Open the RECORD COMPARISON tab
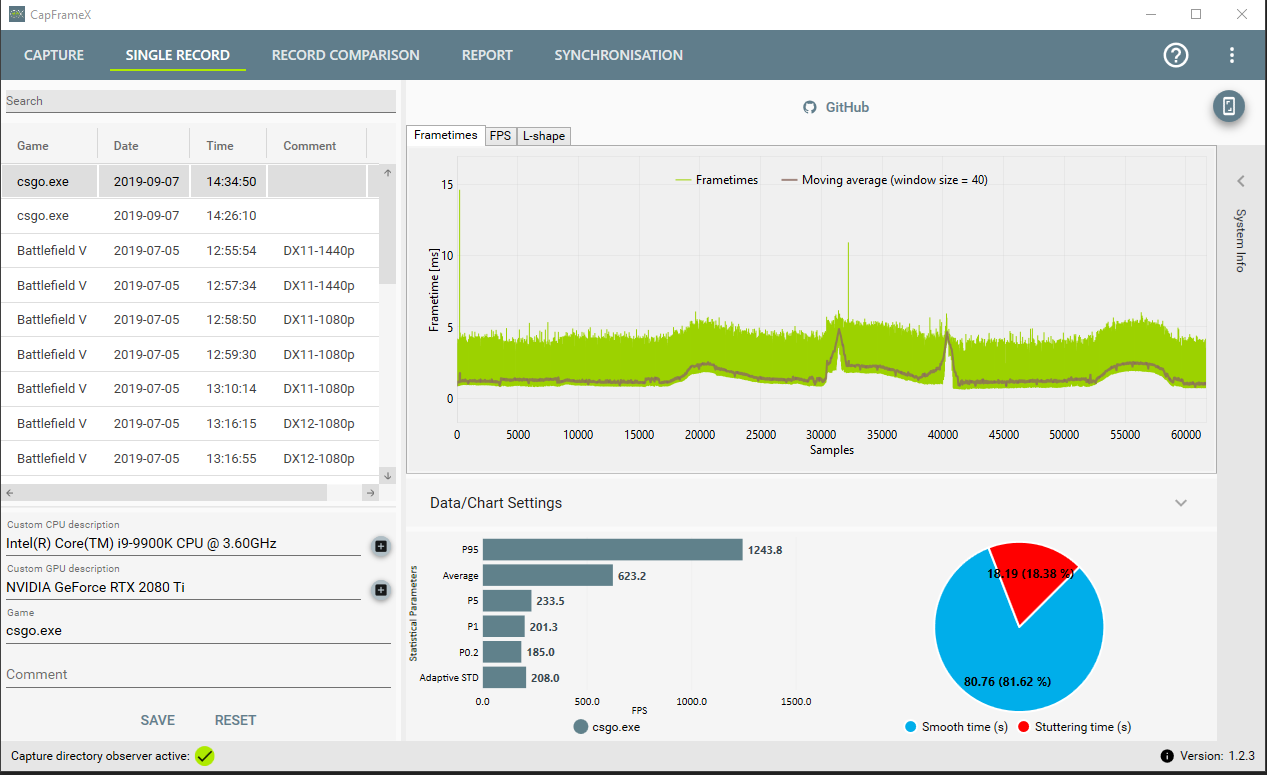 click(x=346, y=55)
